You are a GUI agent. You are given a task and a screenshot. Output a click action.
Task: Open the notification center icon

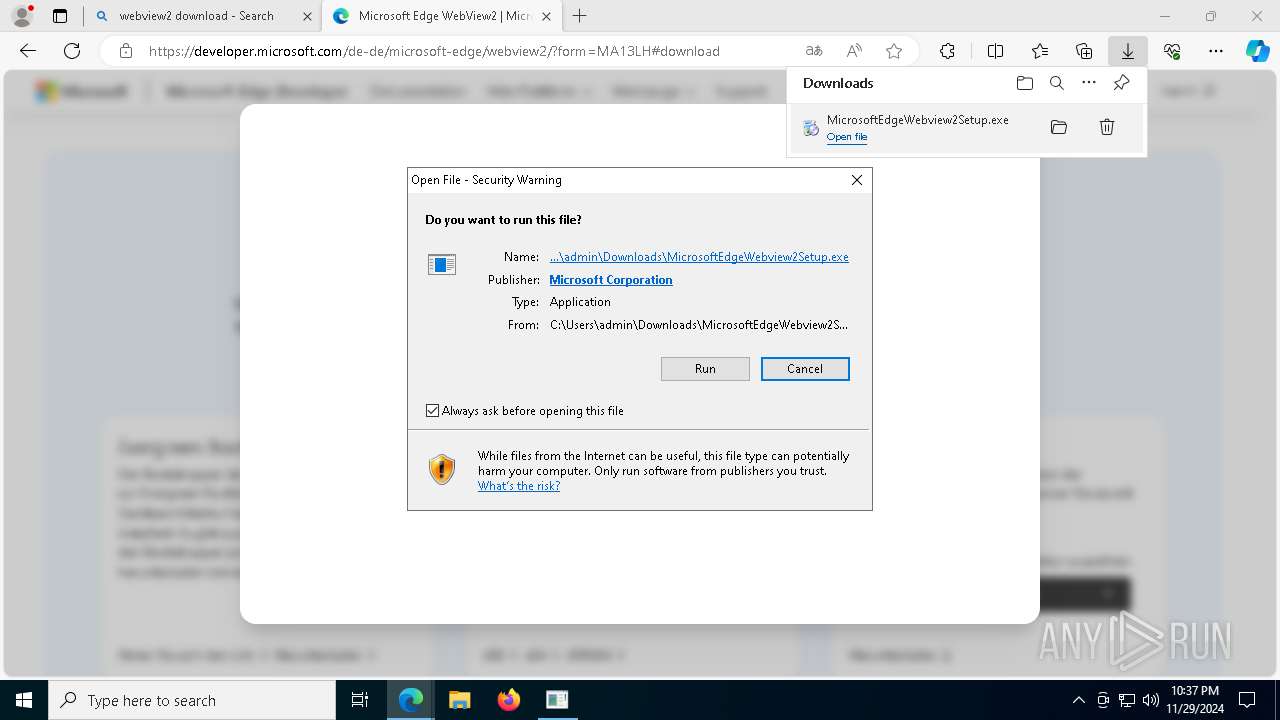coord(1247,700)
